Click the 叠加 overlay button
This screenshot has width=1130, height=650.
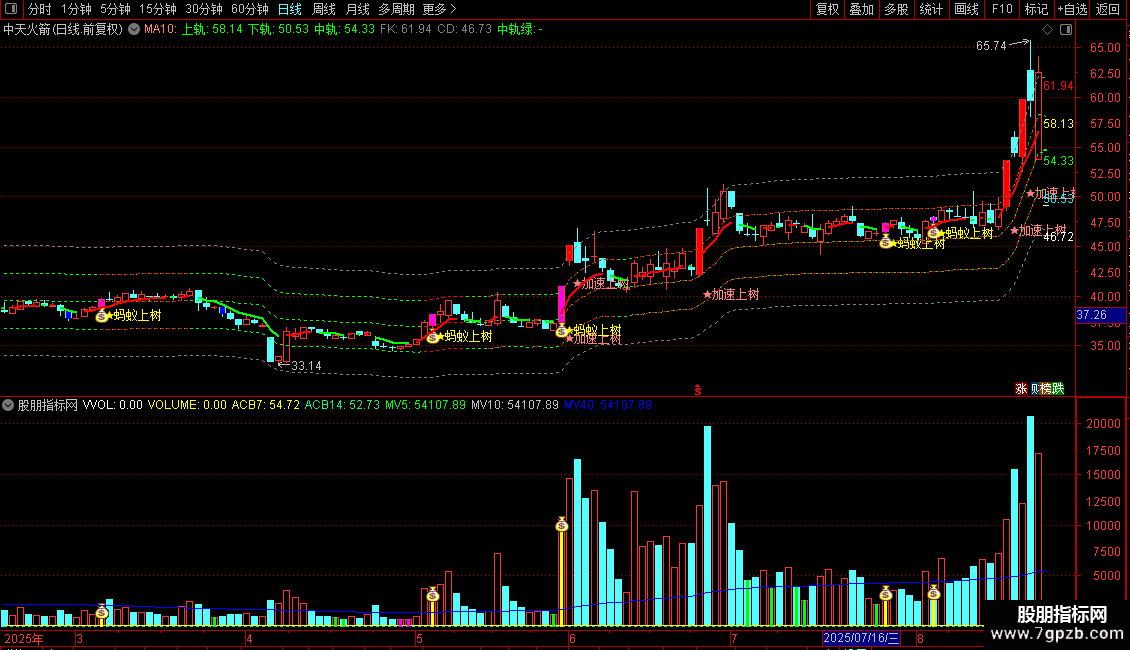point(862,9)
